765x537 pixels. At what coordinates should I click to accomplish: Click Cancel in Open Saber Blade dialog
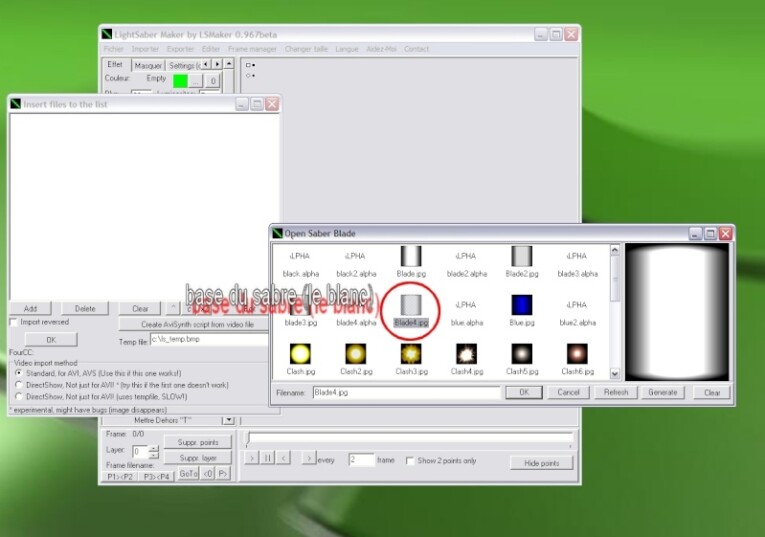[568, 392]
